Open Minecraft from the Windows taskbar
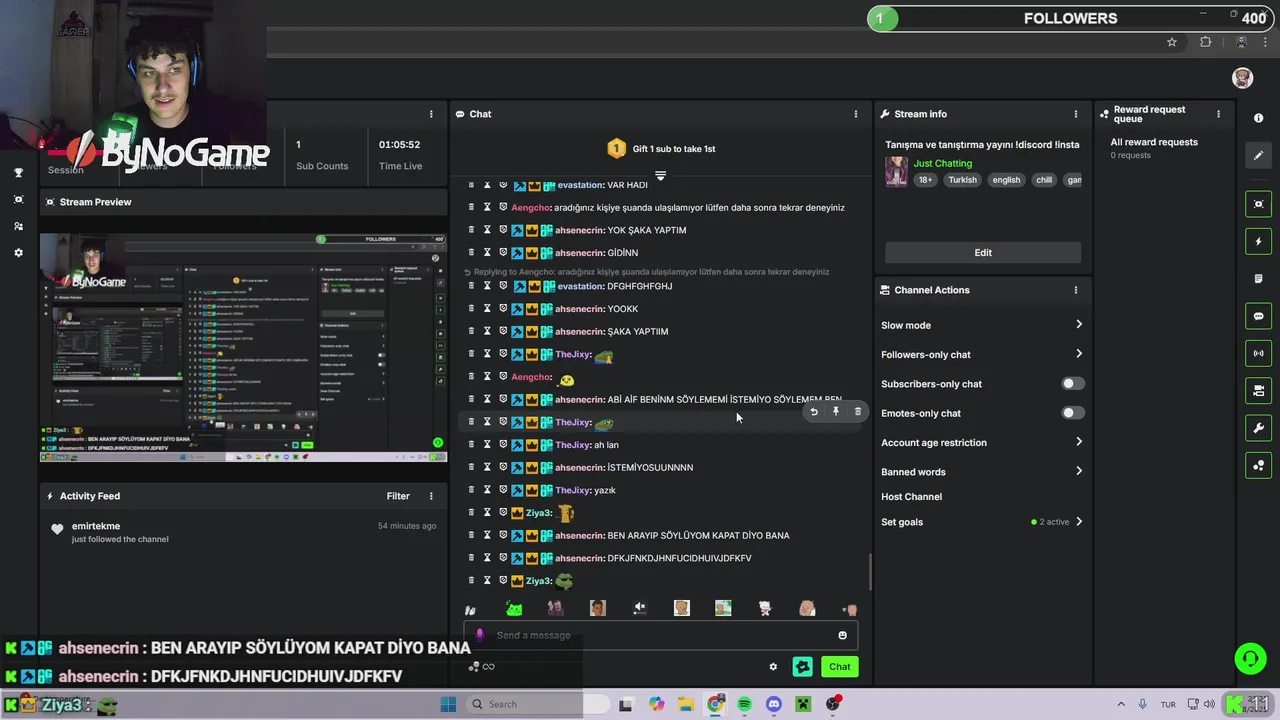Screen dimensions: 1280x720 click(803, 704)
